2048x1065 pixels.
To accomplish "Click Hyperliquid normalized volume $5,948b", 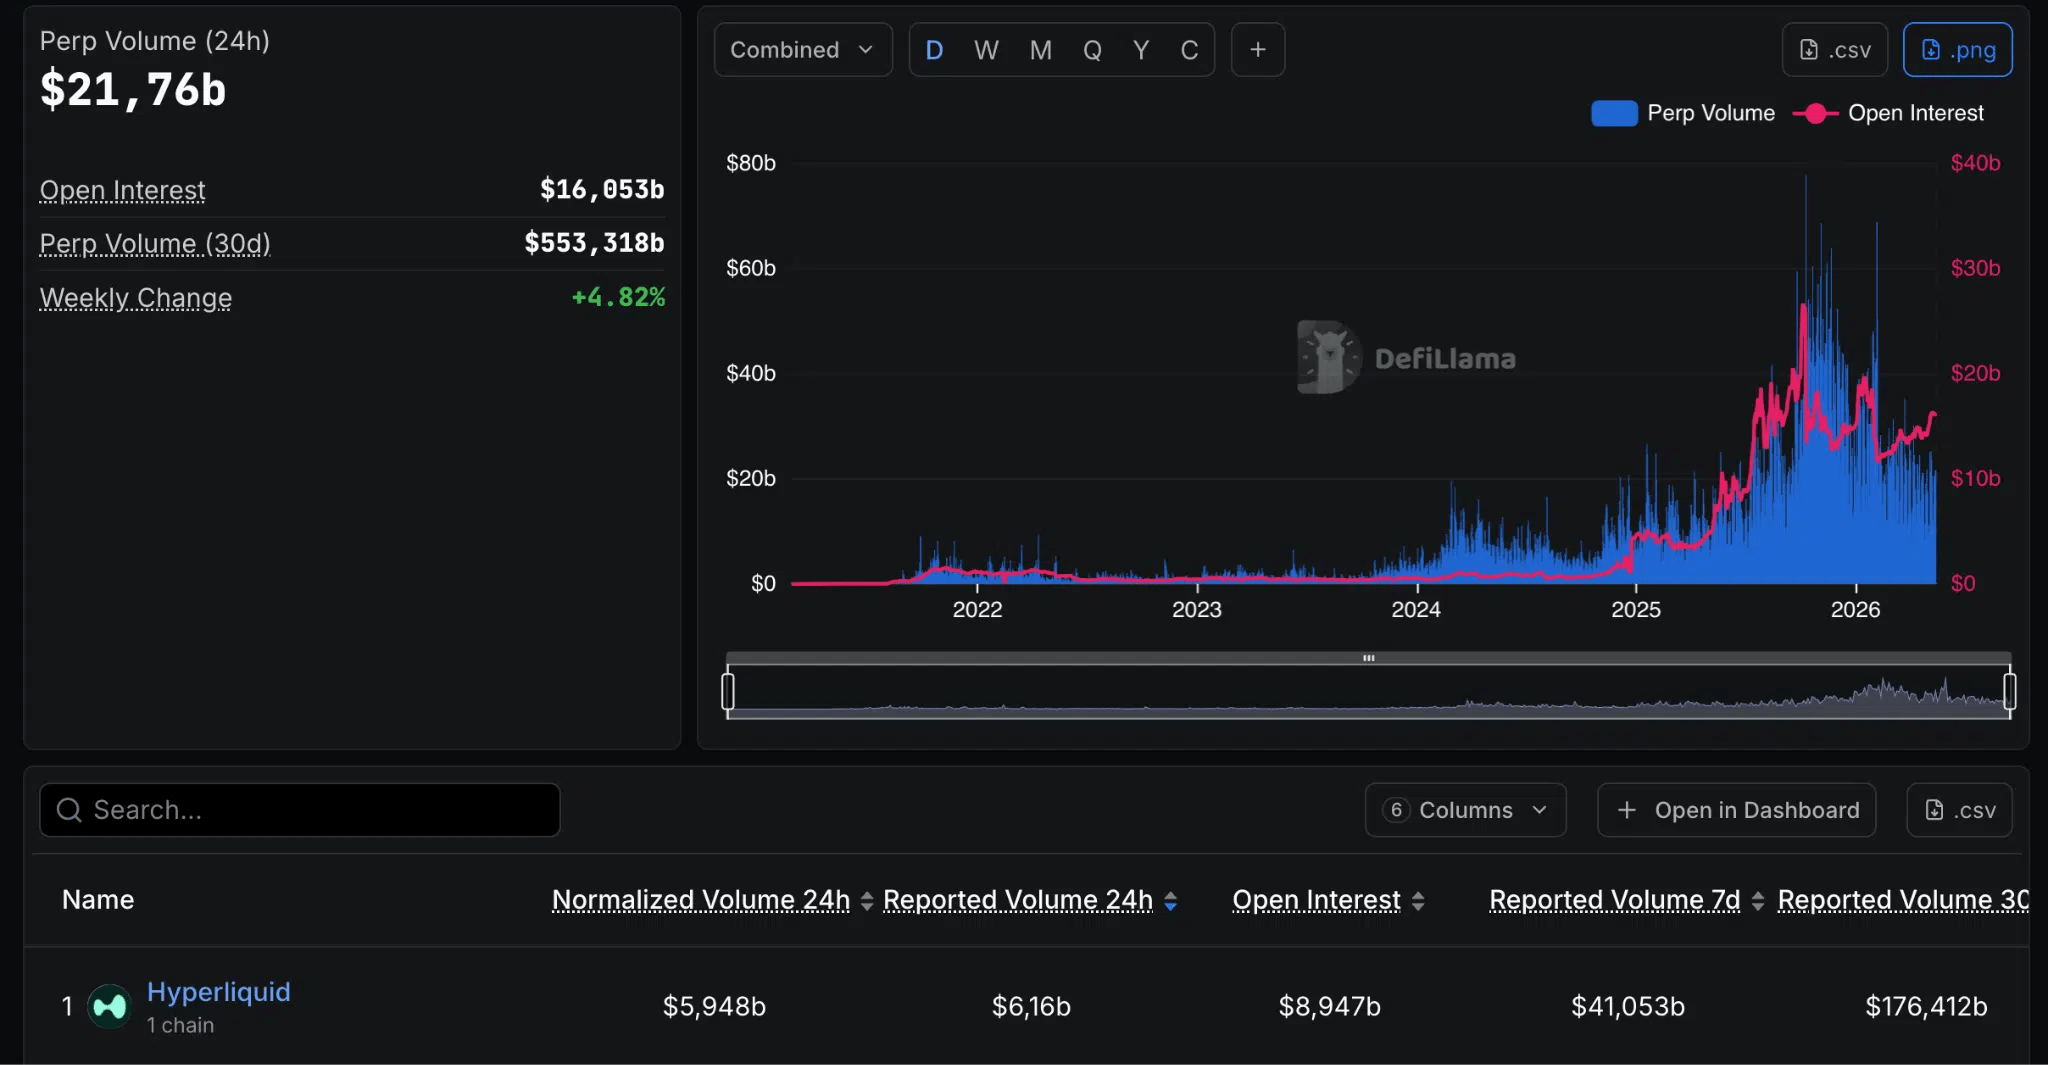I will click(x=714, y=1006).
